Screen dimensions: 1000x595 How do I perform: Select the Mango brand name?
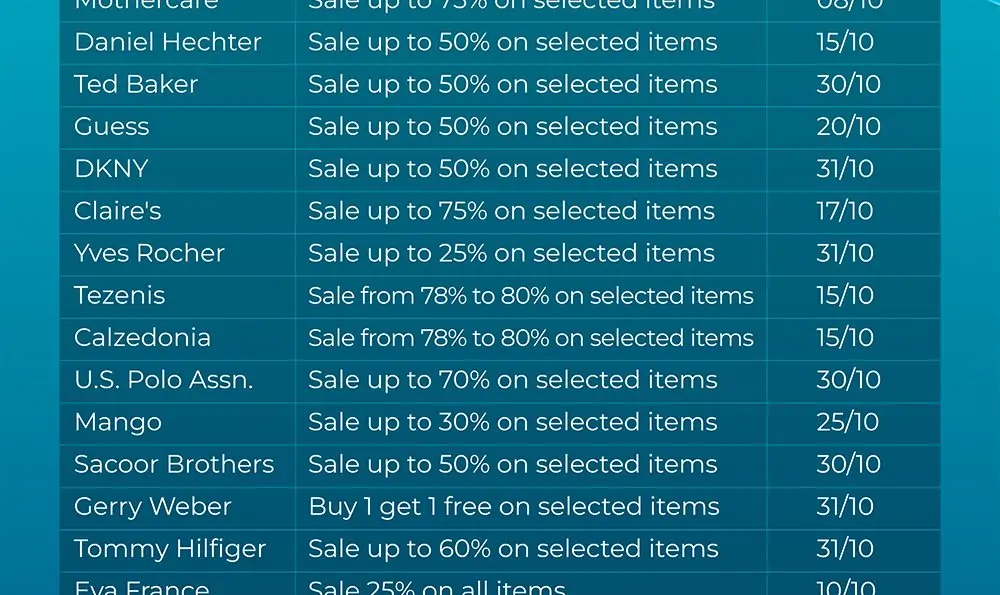[118, 422]
